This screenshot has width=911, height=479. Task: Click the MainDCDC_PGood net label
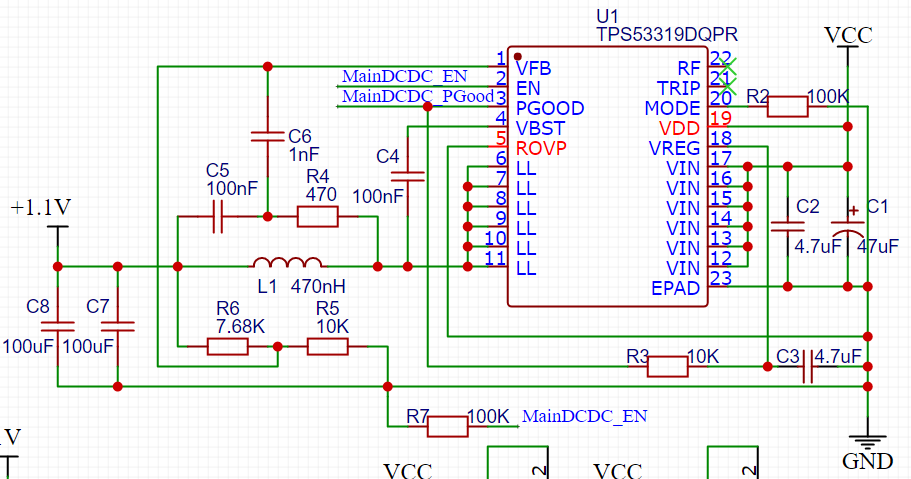[x=418, y=96]
